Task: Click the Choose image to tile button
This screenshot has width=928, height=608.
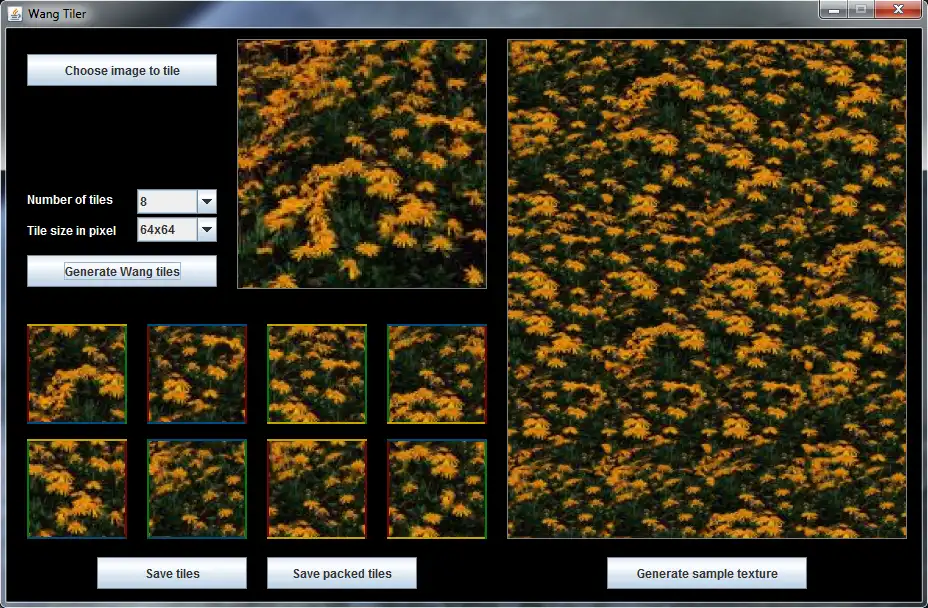Action: click(x=122, y=70)
